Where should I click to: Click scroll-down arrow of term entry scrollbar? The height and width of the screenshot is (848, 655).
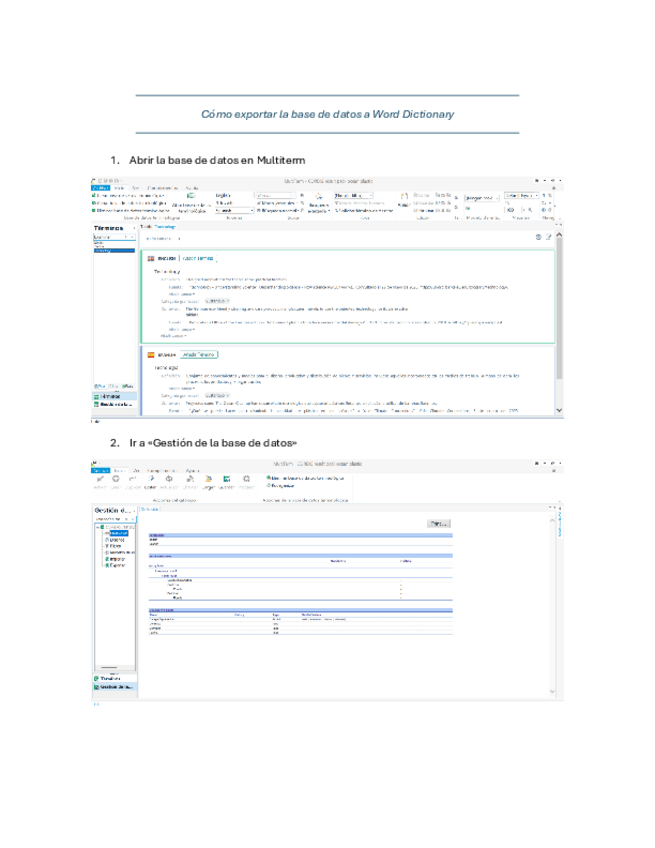pyautogui.click(x=559, y=410)
